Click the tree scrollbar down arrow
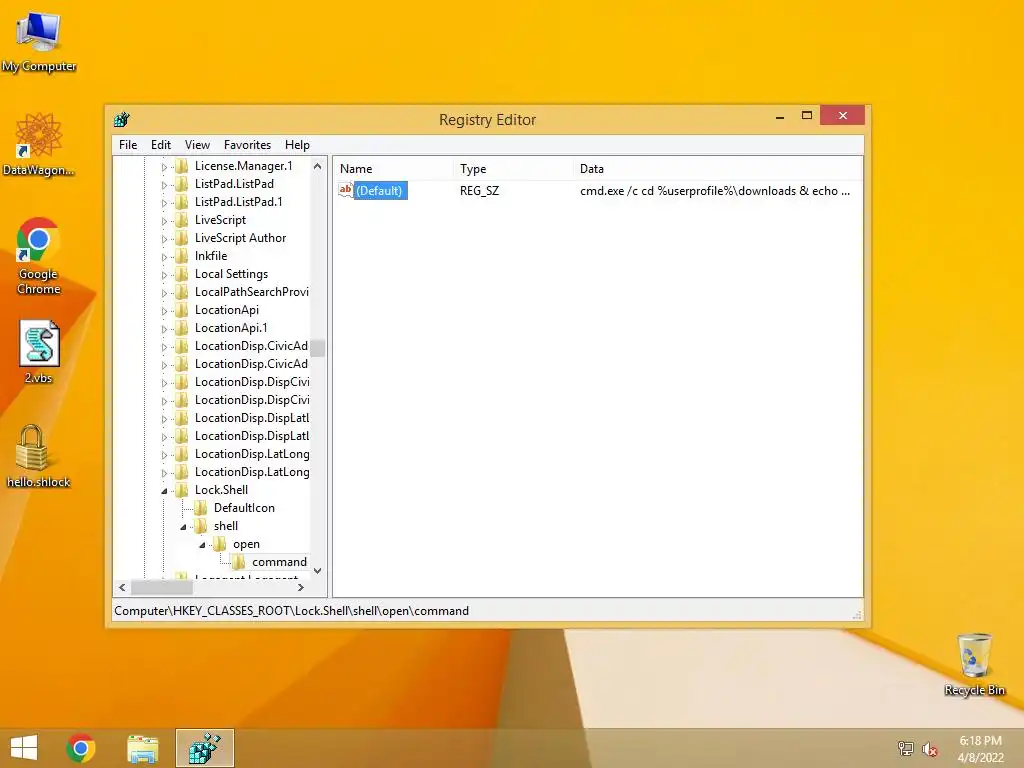This screenshot has height=768, width=1024. pyautogui.click(x=317, y=571)
